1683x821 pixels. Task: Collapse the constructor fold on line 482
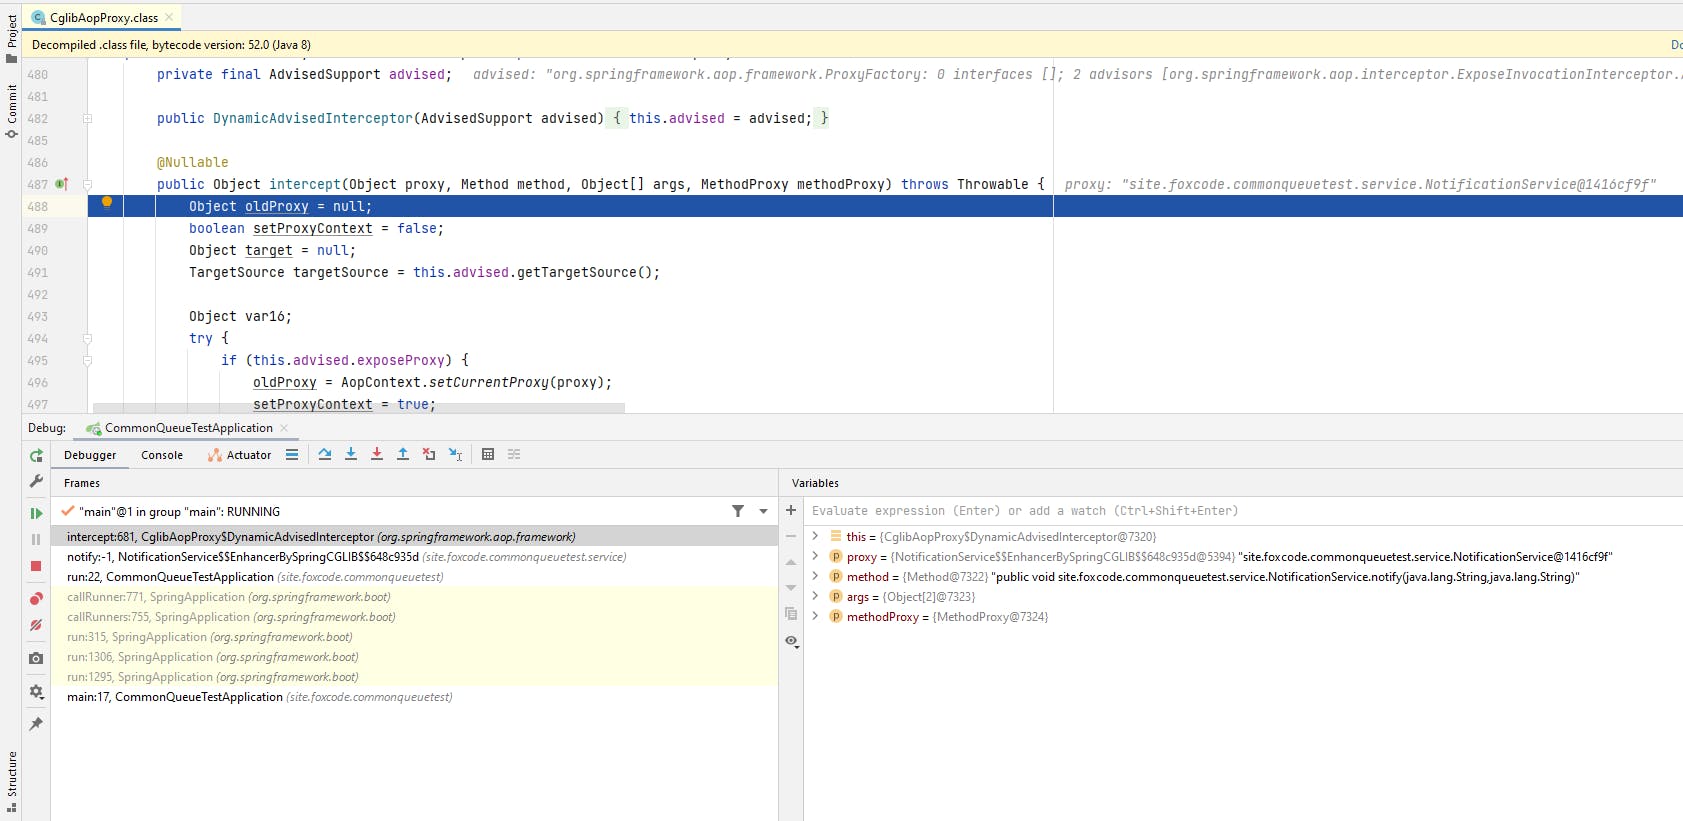[87, 118]
